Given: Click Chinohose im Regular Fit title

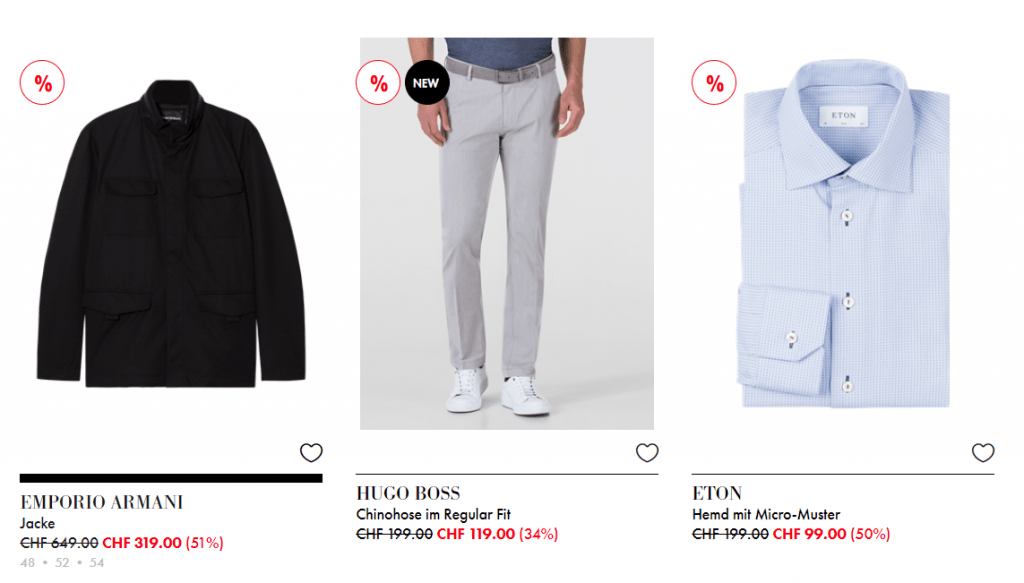Looking at the screenshot, I should (434, 514).
